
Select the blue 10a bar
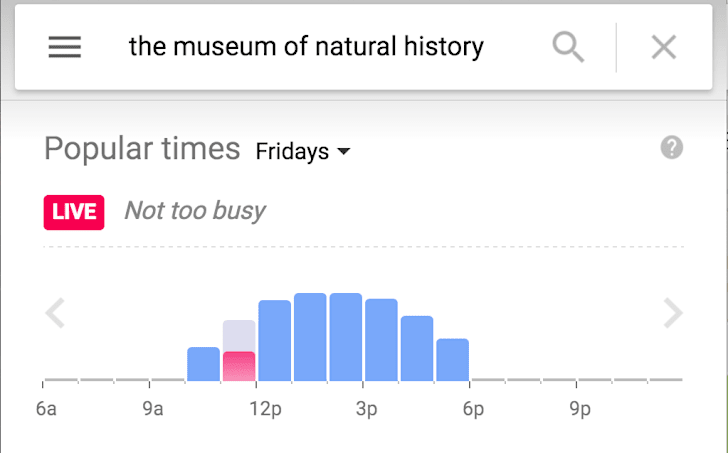[203, 364]
